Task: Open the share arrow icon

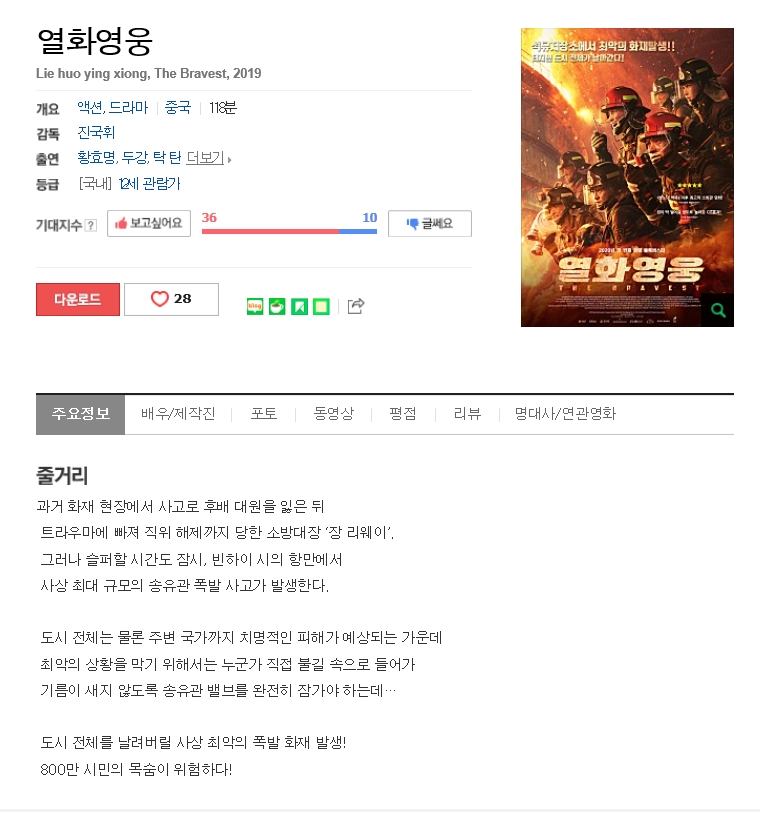Action: coord(356,306)
